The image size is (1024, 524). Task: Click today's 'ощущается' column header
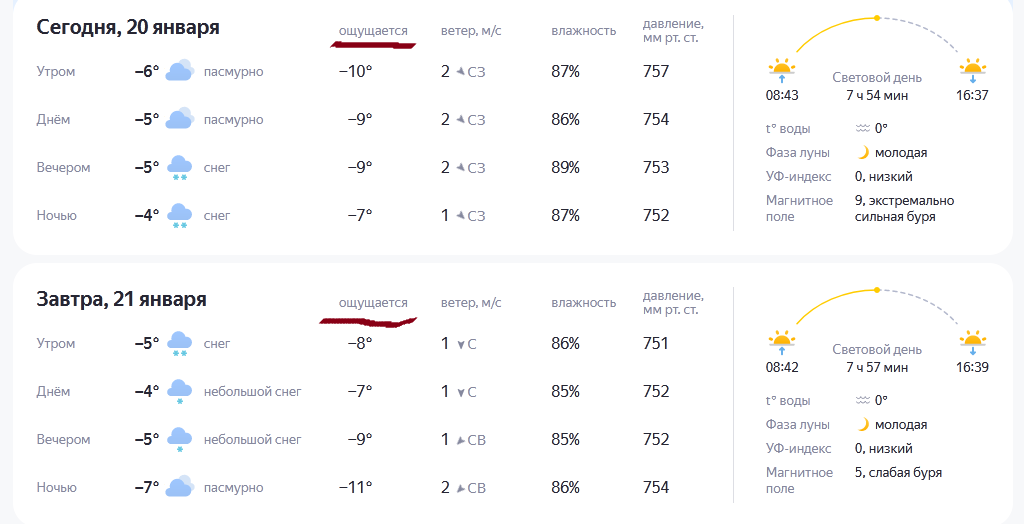click(x=373, y=31)
